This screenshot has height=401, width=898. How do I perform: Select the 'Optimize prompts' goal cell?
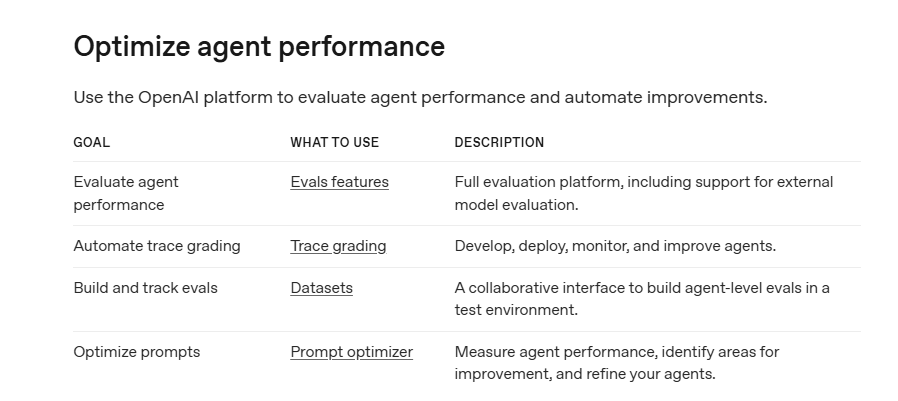coord(136,352)
